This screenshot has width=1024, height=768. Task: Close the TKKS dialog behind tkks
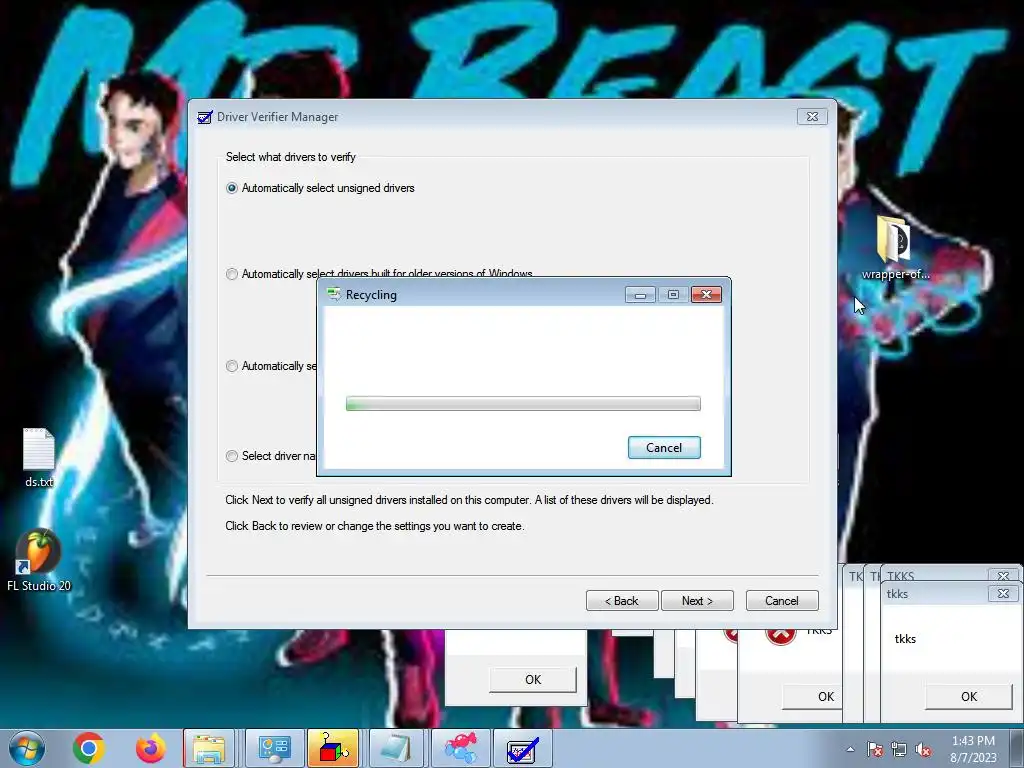1003,575
